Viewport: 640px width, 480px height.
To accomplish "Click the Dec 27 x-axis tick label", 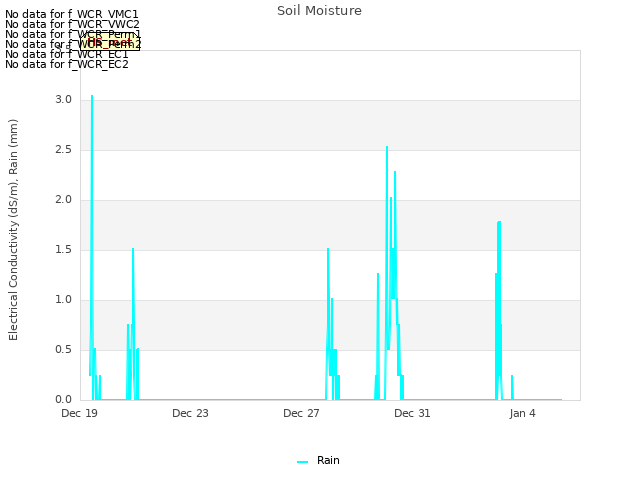I will coord(301,413).
